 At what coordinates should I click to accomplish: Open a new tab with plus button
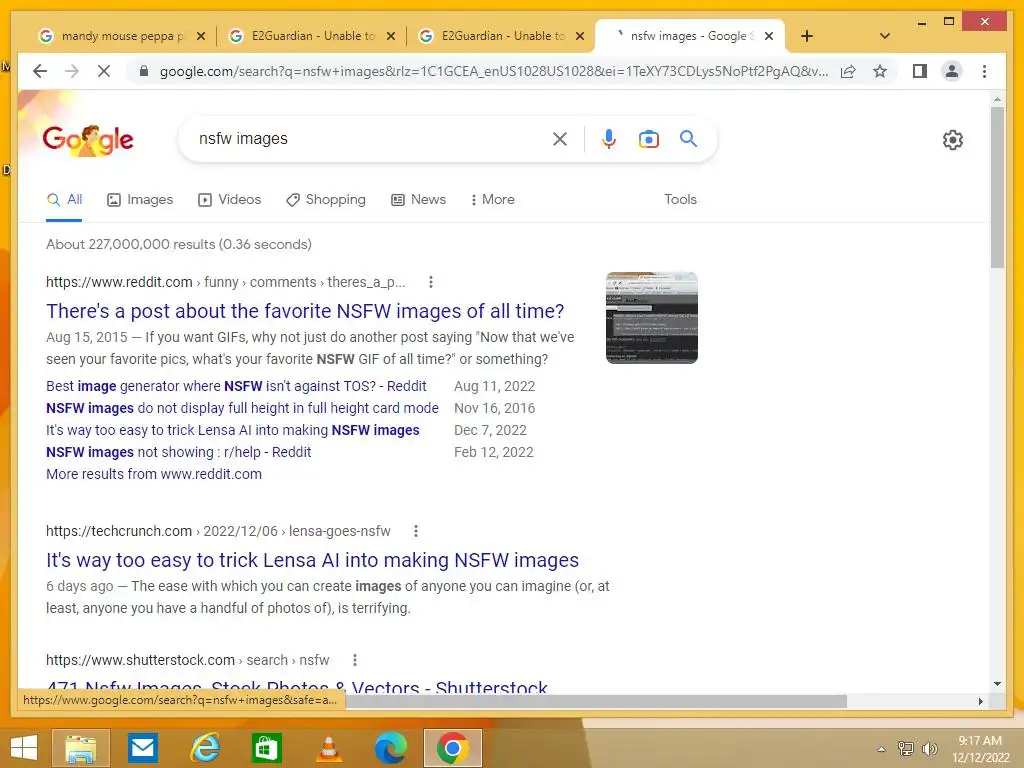[x=807, y=36]
